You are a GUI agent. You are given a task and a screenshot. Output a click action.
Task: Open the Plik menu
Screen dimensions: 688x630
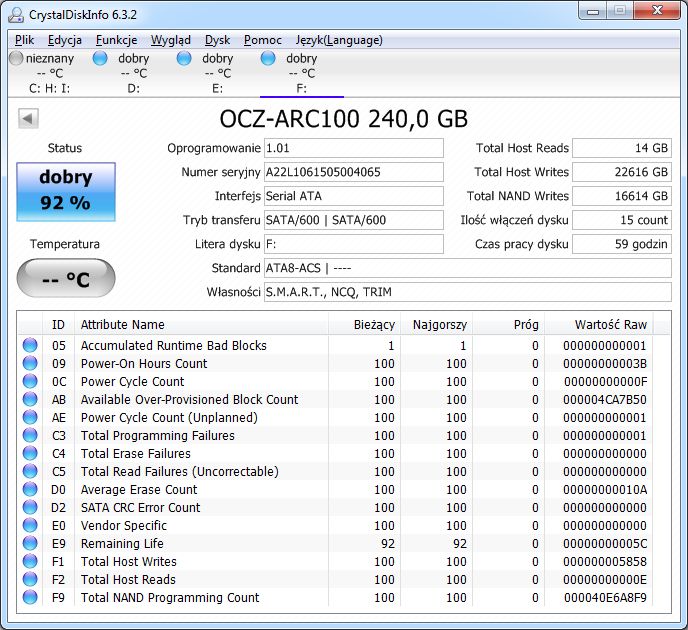pyautogui.click(x=25, y=40)
